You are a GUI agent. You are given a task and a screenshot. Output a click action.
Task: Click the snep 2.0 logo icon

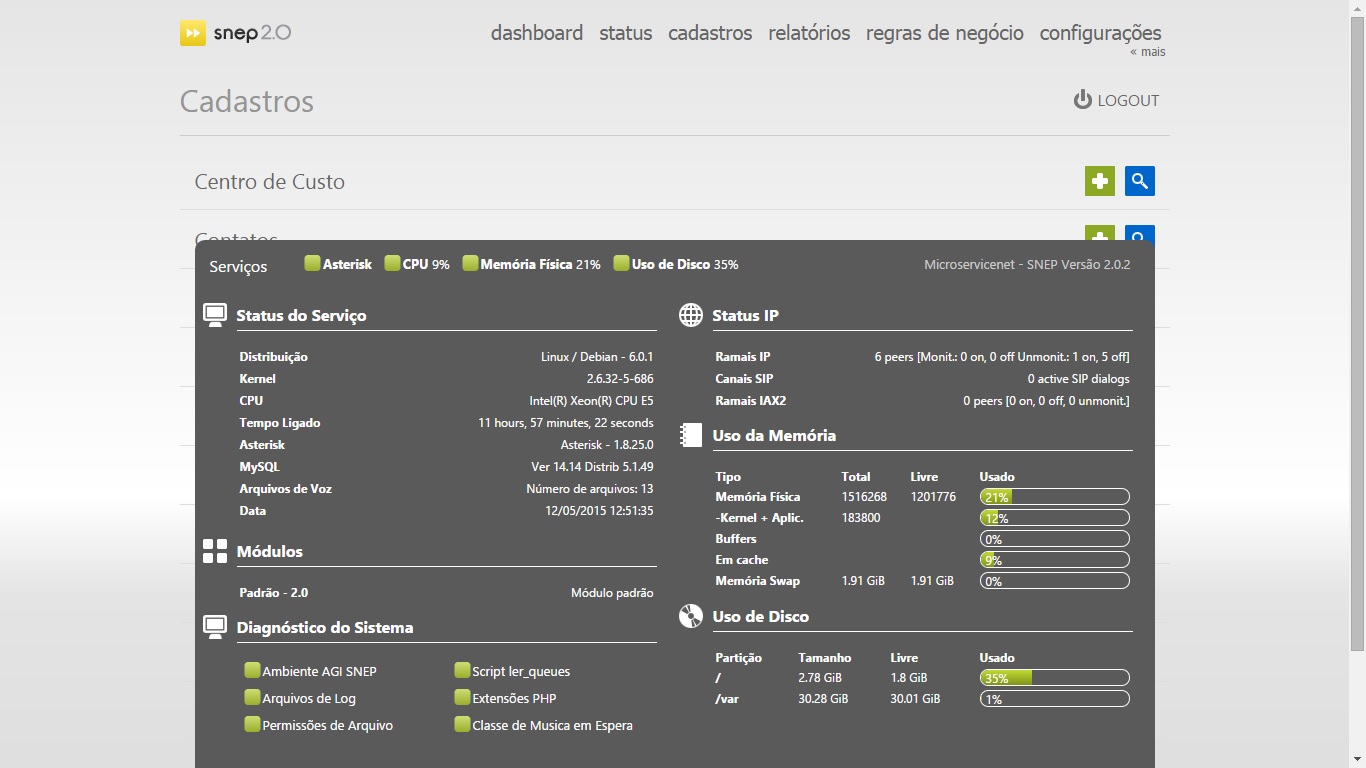(193, 33)
